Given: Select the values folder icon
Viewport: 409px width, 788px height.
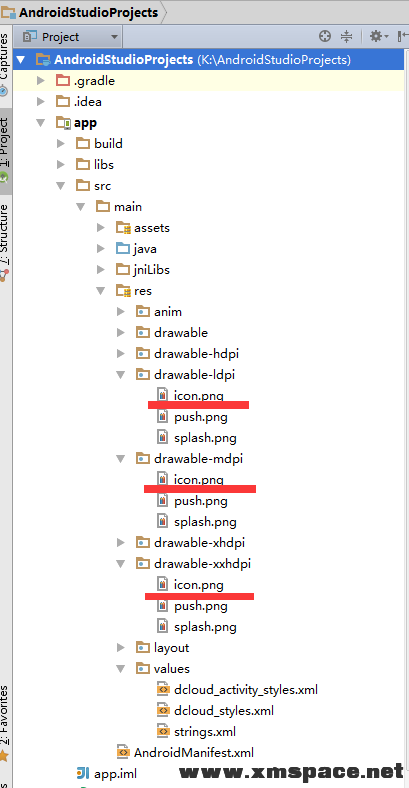Looking at the screenshot, I should tap(143, 669).
